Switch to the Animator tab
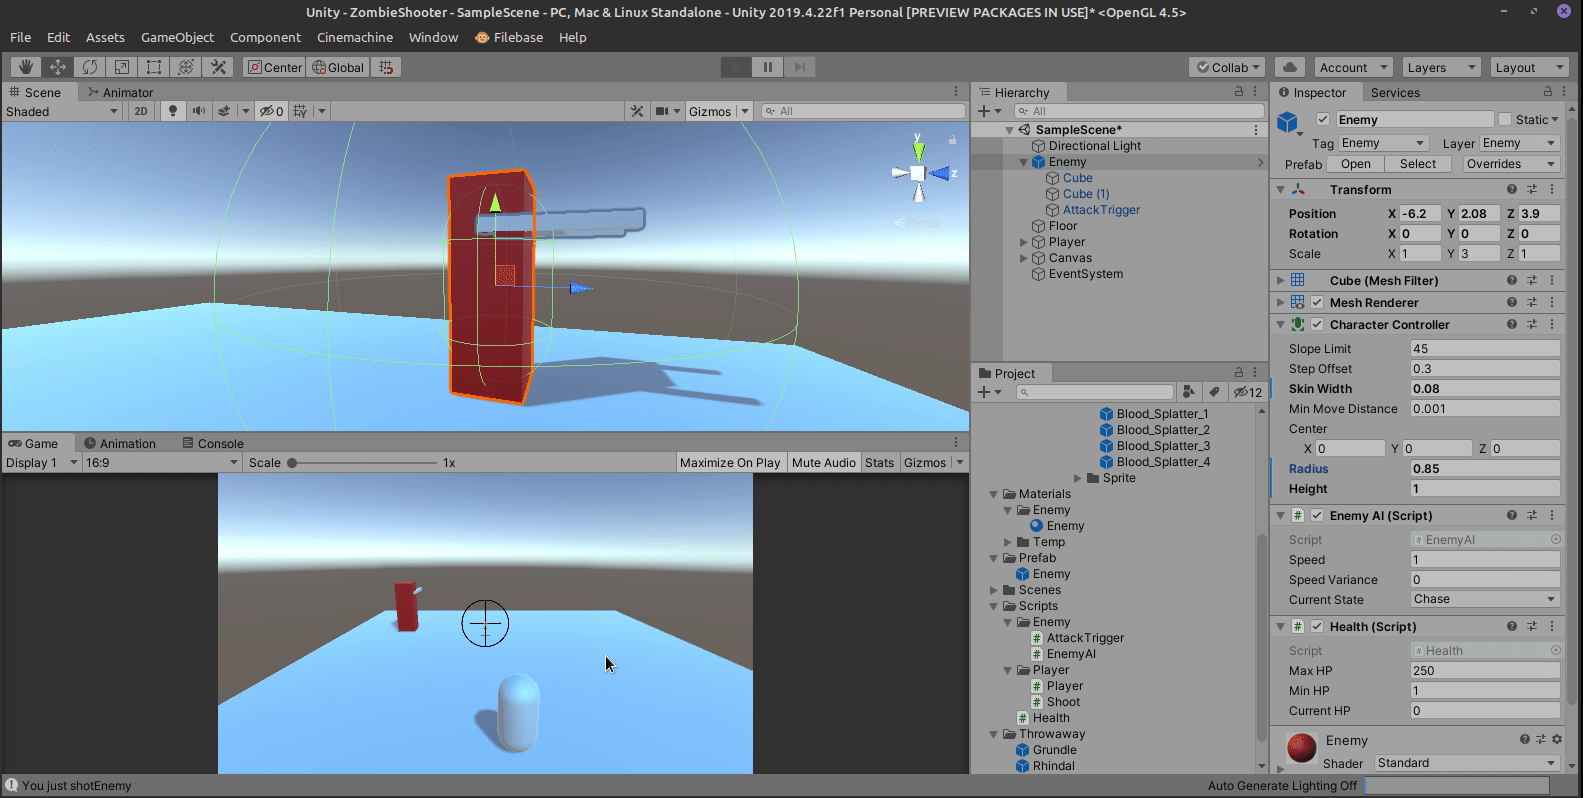Viewport: 1583px width, 798px height. [x=120, y=92]
